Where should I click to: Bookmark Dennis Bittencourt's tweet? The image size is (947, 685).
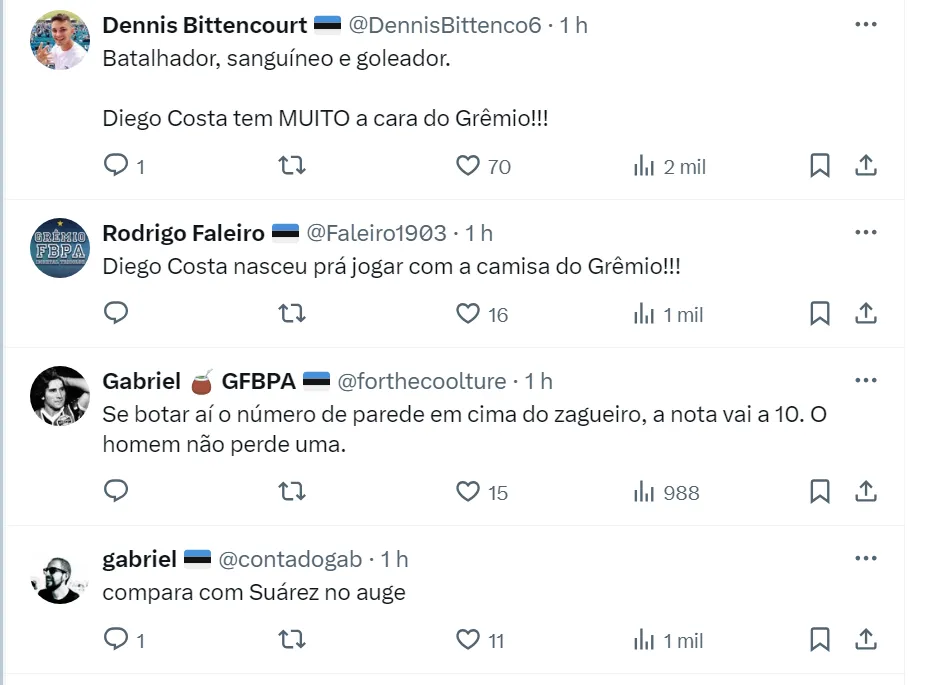coord(819,166)
